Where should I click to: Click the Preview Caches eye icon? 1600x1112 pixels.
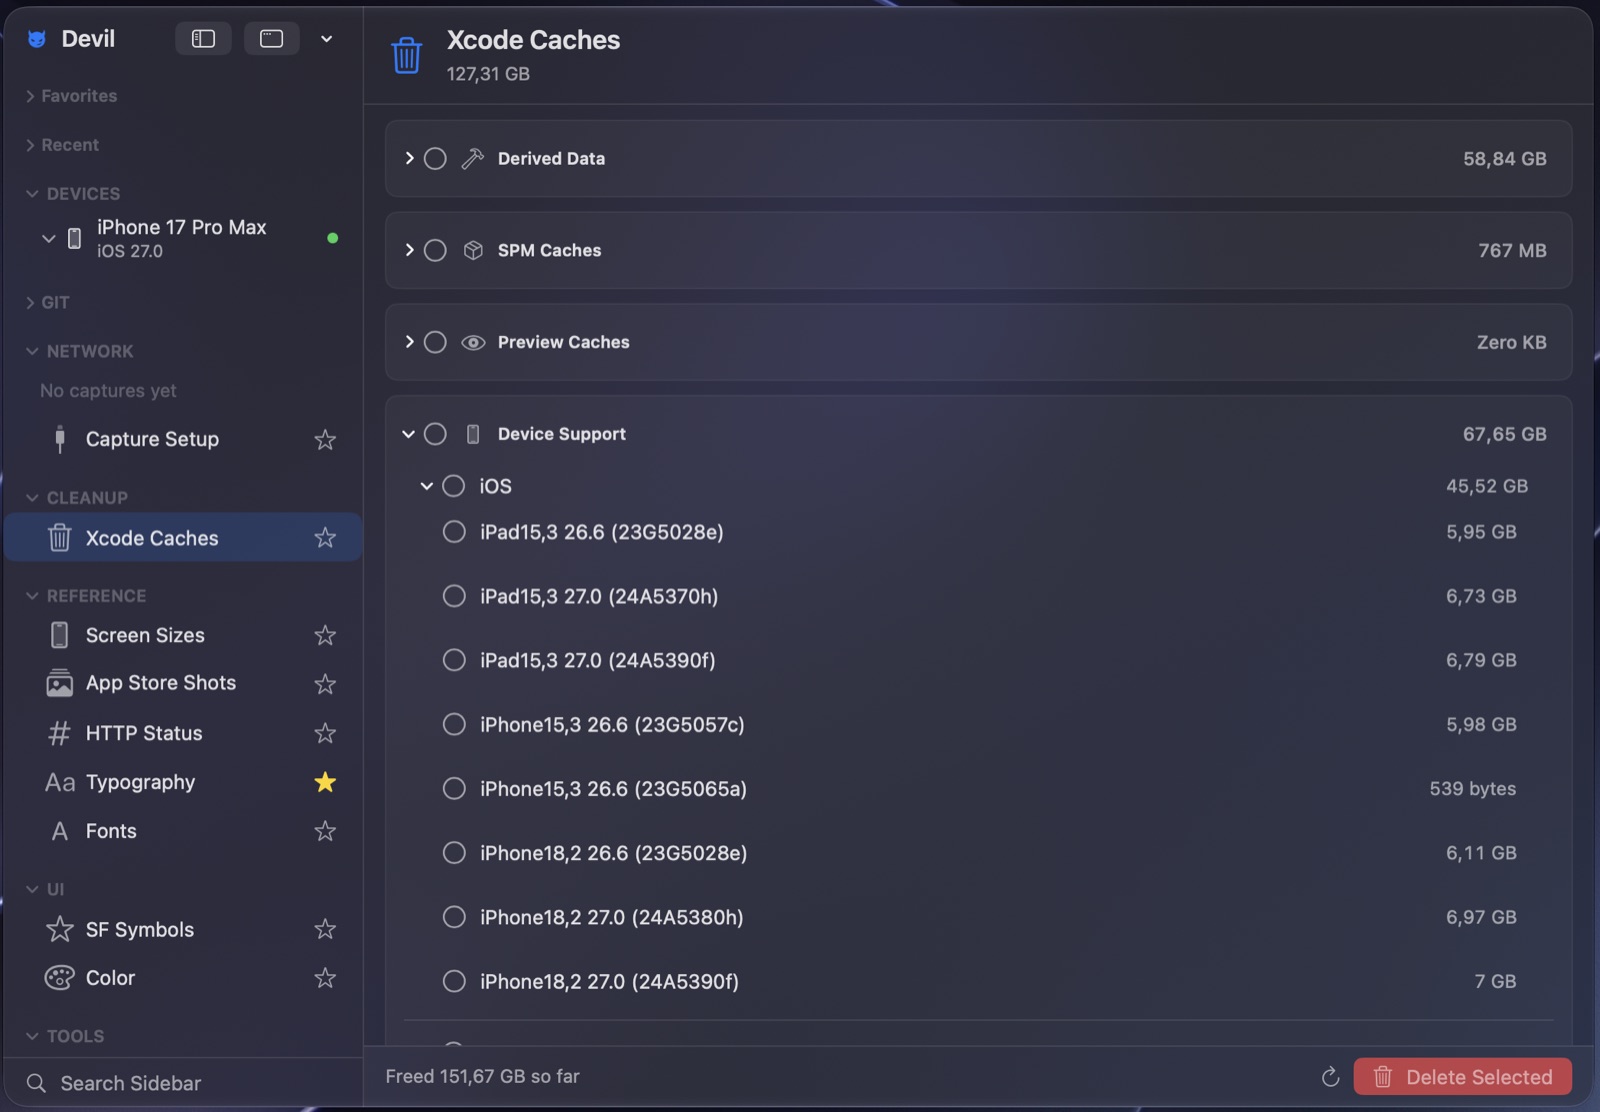point(473,342)
